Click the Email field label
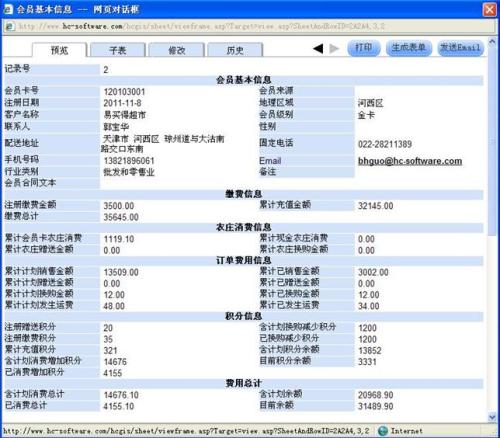This screenshot has width=500, height=438. point(270,161)
